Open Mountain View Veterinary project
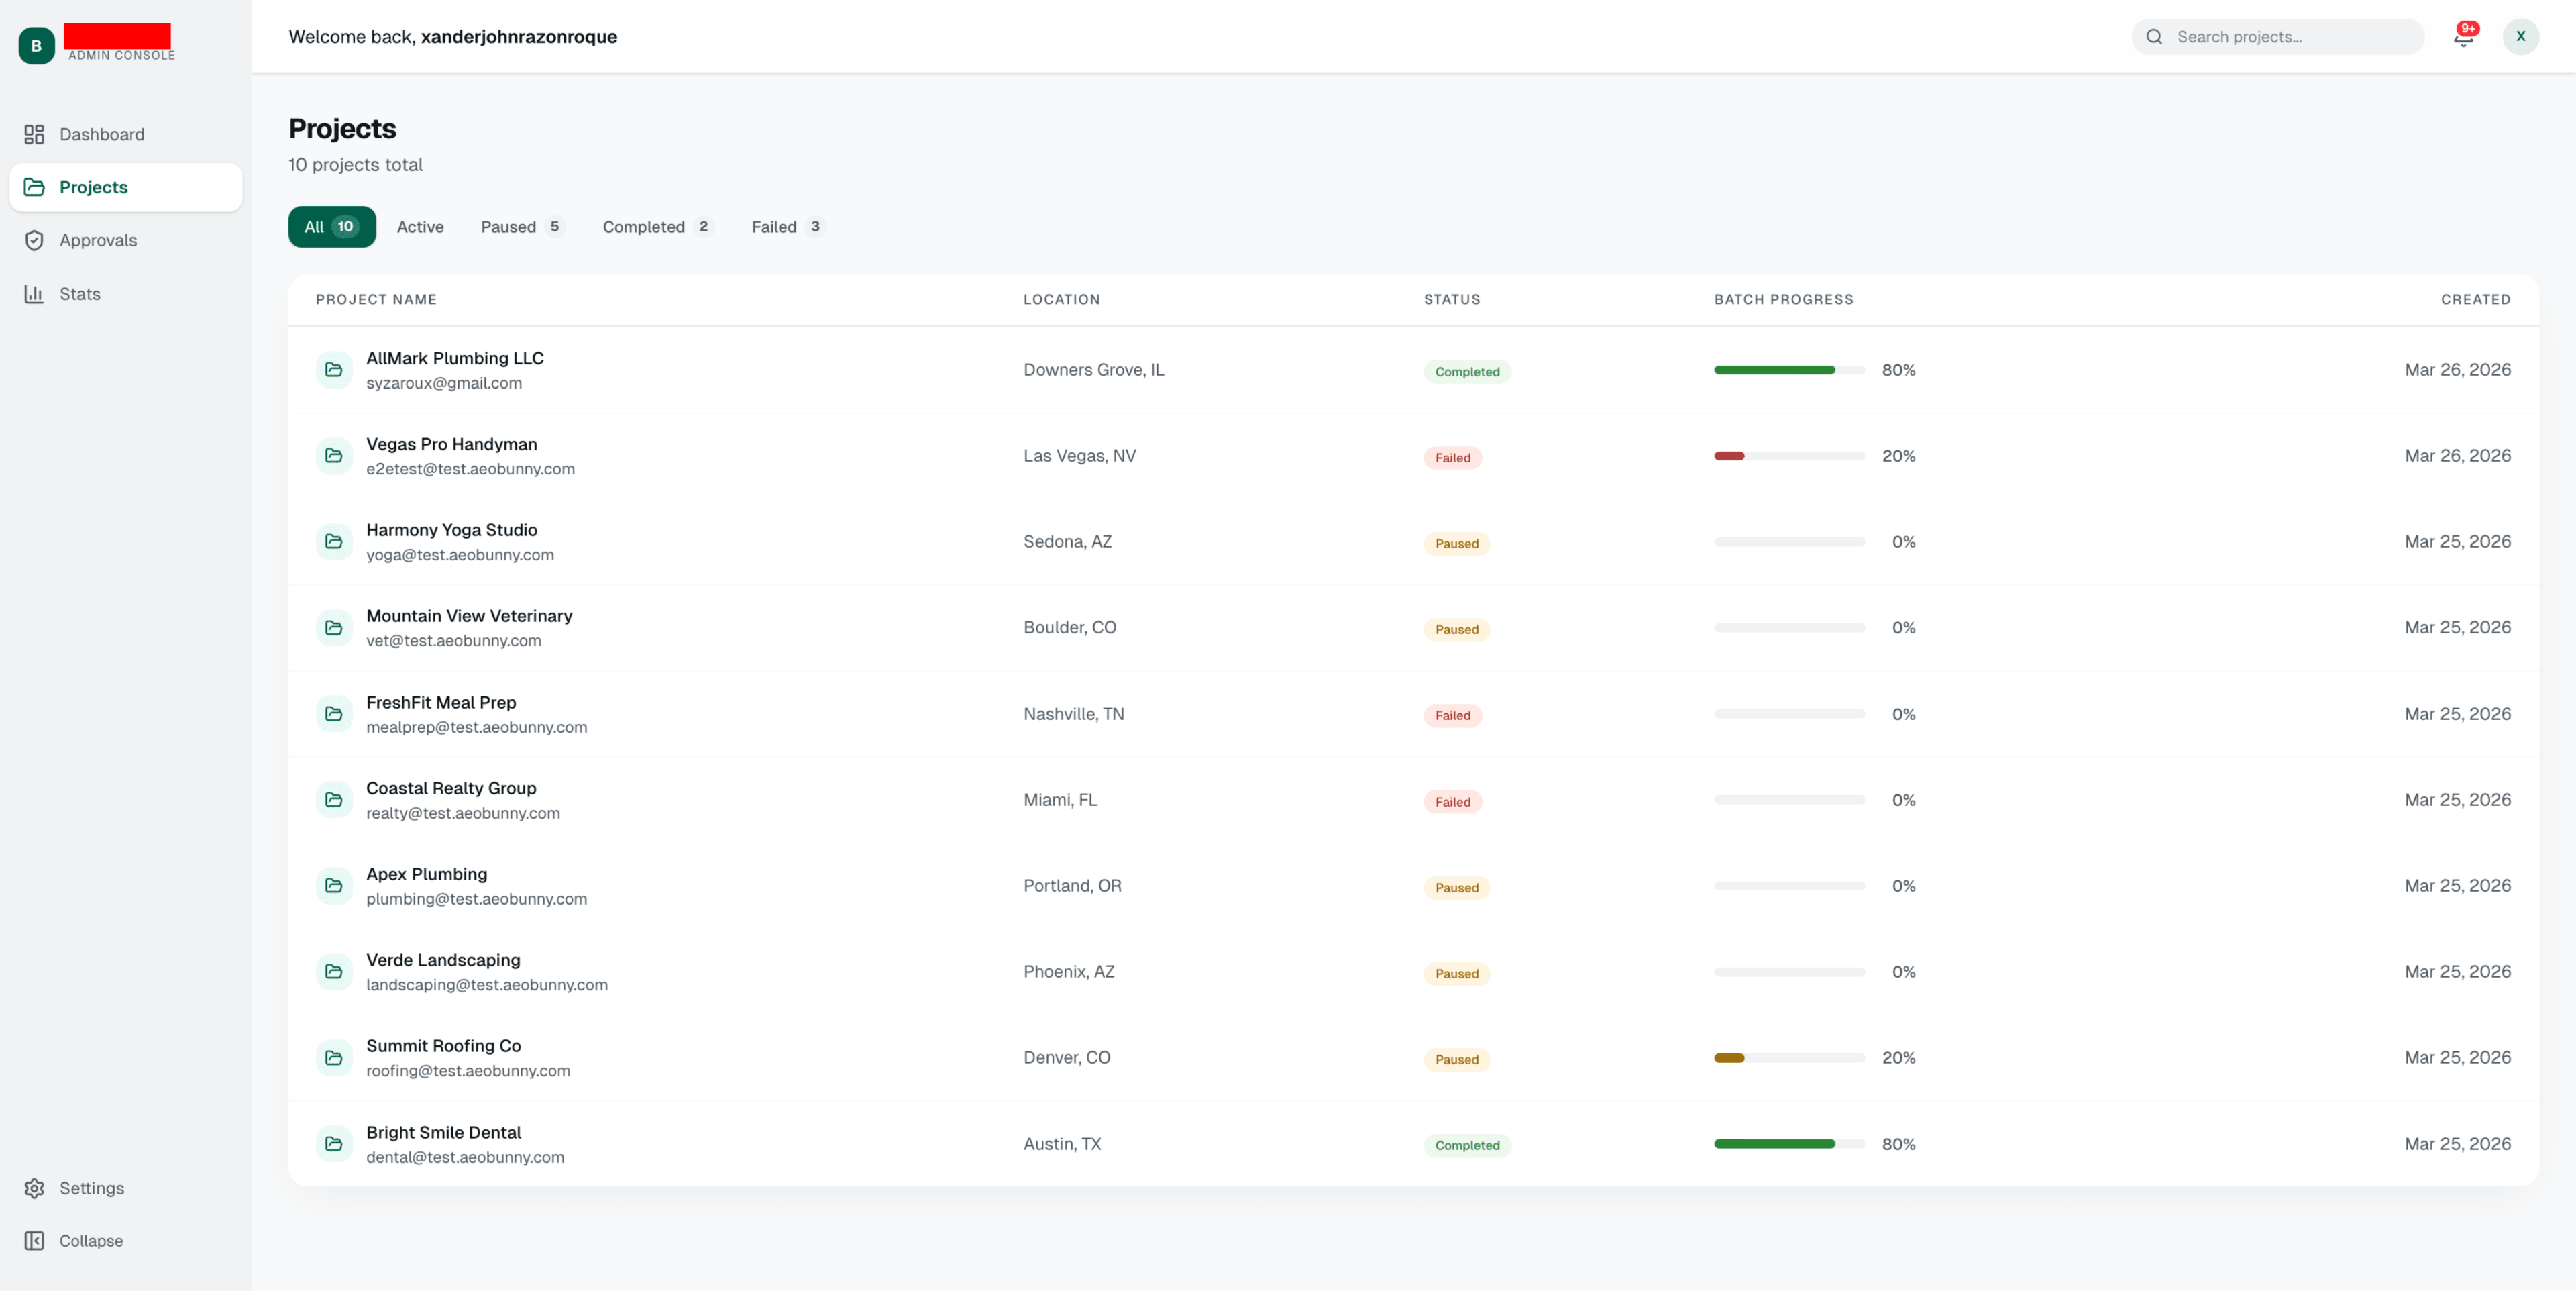 click(469, 616)
